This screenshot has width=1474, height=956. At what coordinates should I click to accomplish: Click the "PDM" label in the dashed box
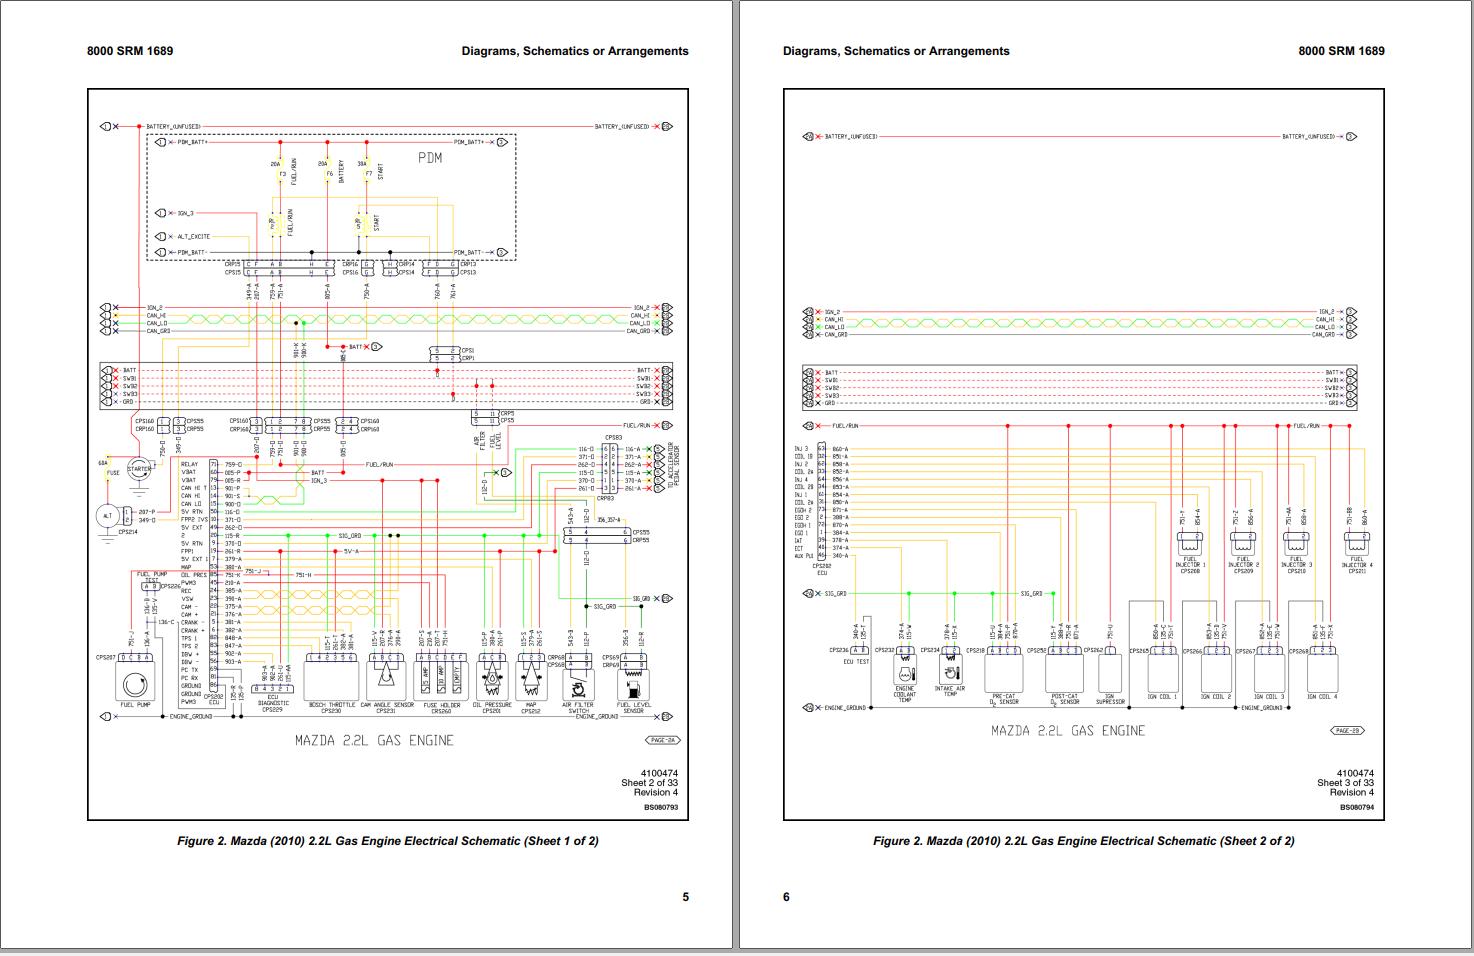click(x=430, y=158)
